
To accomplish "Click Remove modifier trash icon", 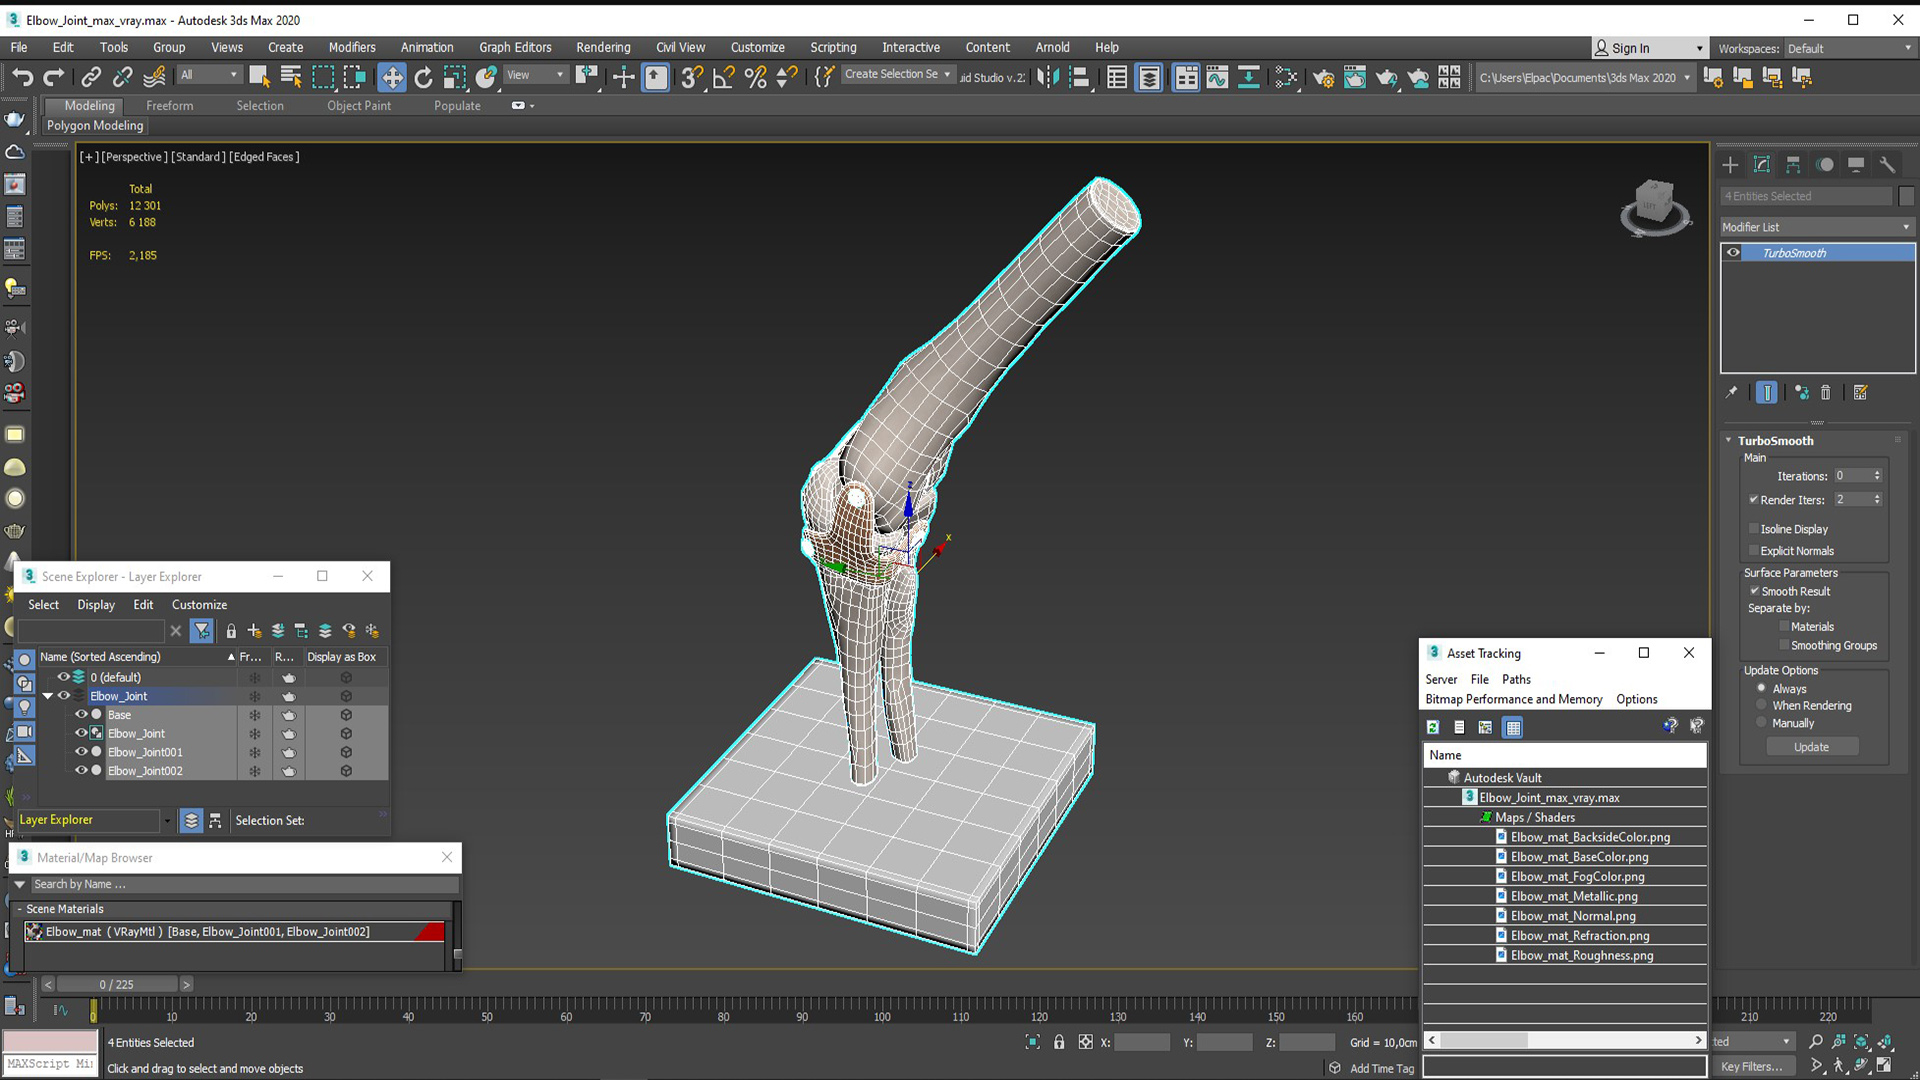I will pos(1825,393).
